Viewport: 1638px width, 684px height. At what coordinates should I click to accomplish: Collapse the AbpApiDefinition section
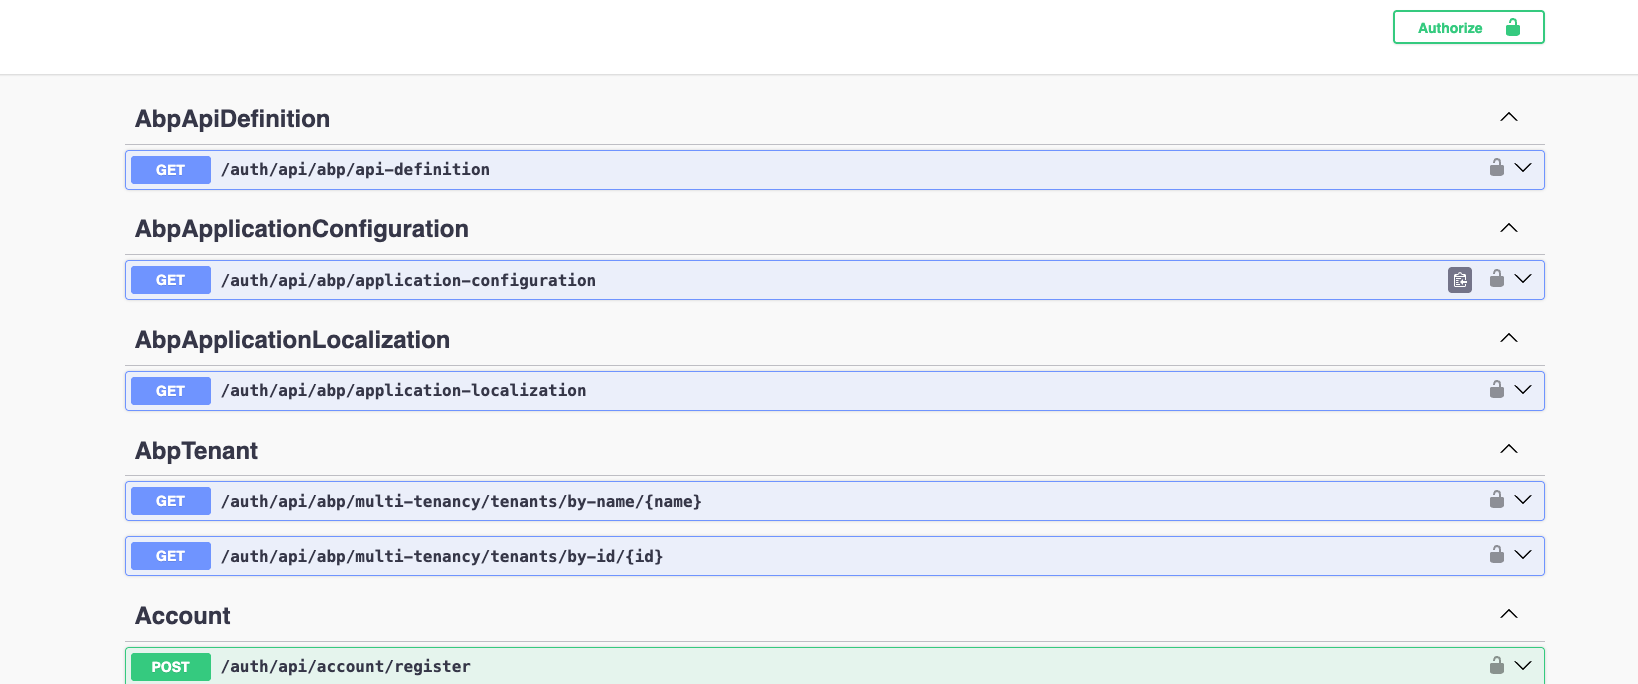[1508, 118]
